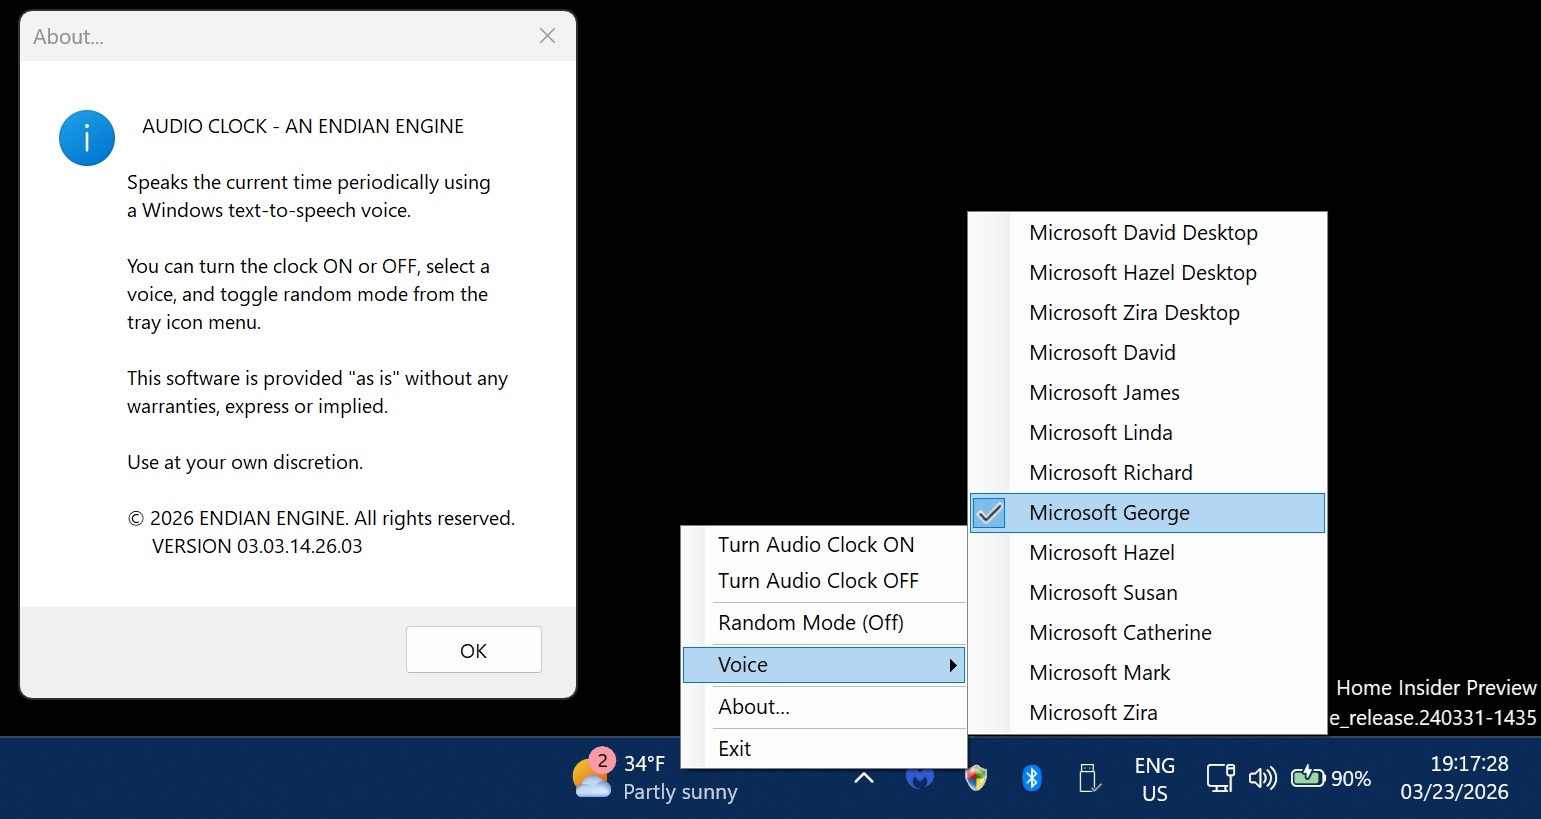
Task: Click the Malwarebytes tray icon
Action: pos(920,778)
